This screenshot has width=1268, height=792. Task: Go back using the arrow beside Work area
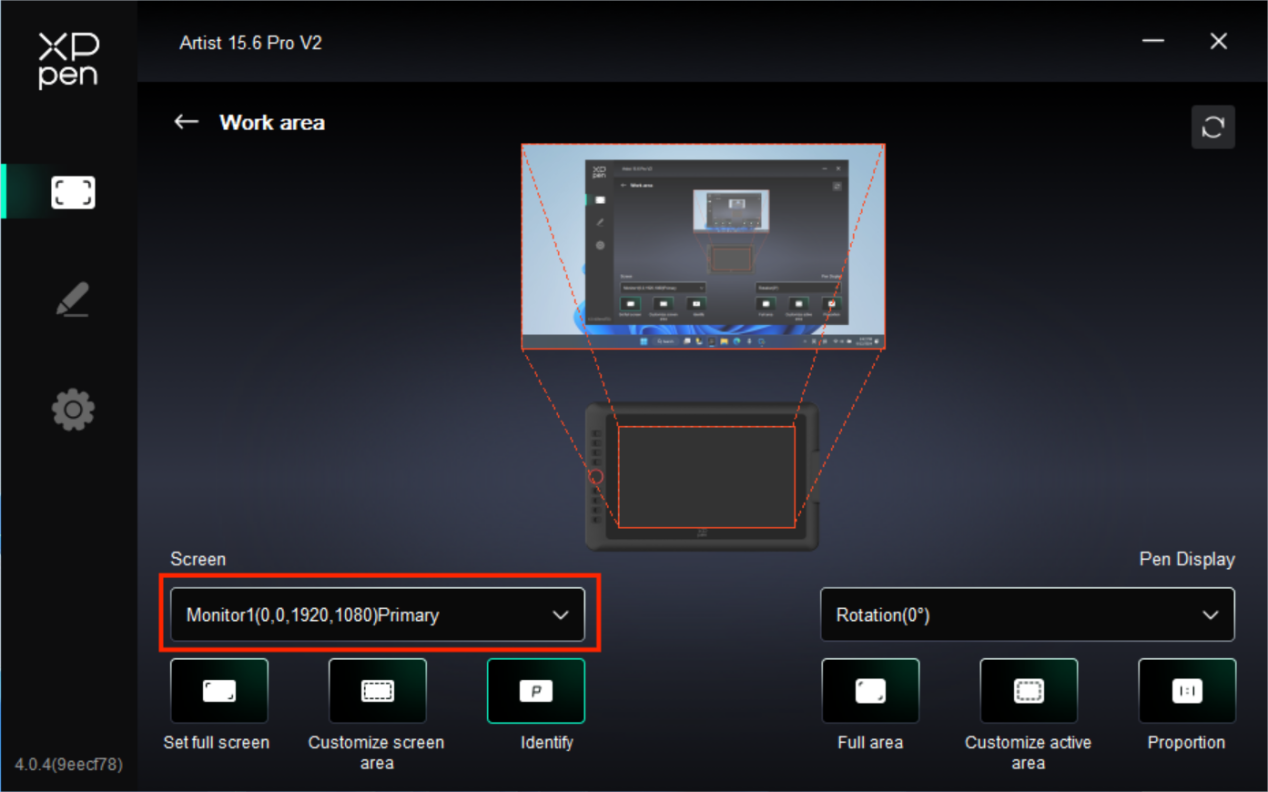pos(186,122)
